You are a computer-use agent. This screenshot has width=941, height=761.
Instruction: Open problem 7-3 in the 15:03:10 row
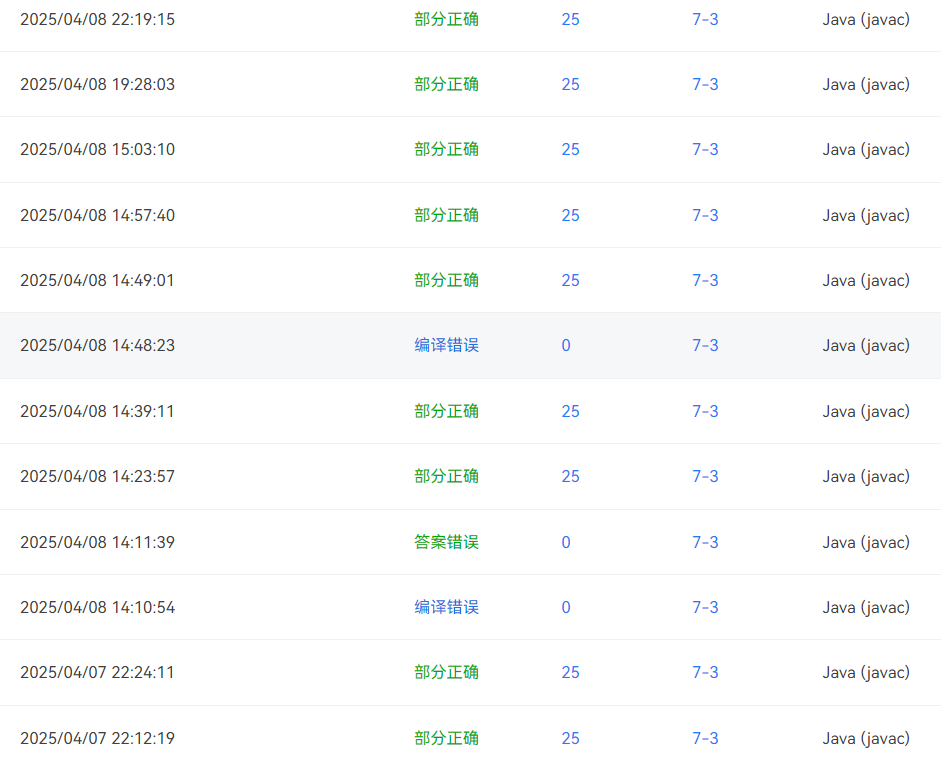(705, 149)
